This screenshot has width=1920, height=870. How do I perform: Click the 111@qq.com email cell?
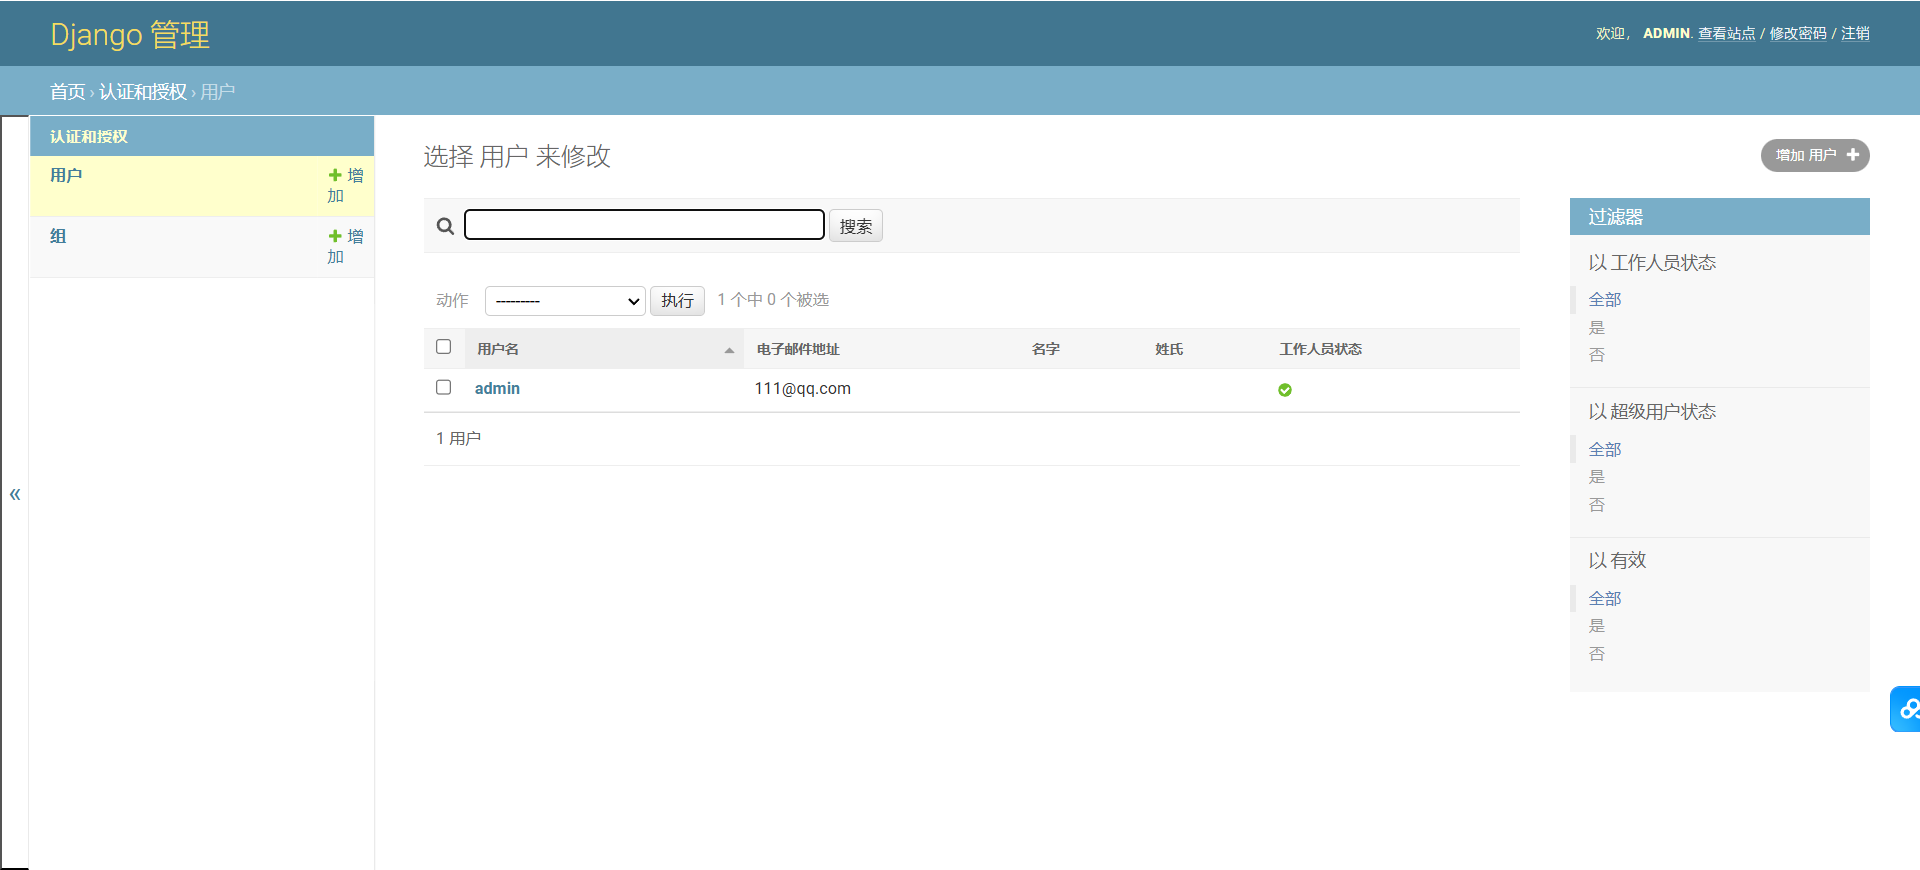802,389
